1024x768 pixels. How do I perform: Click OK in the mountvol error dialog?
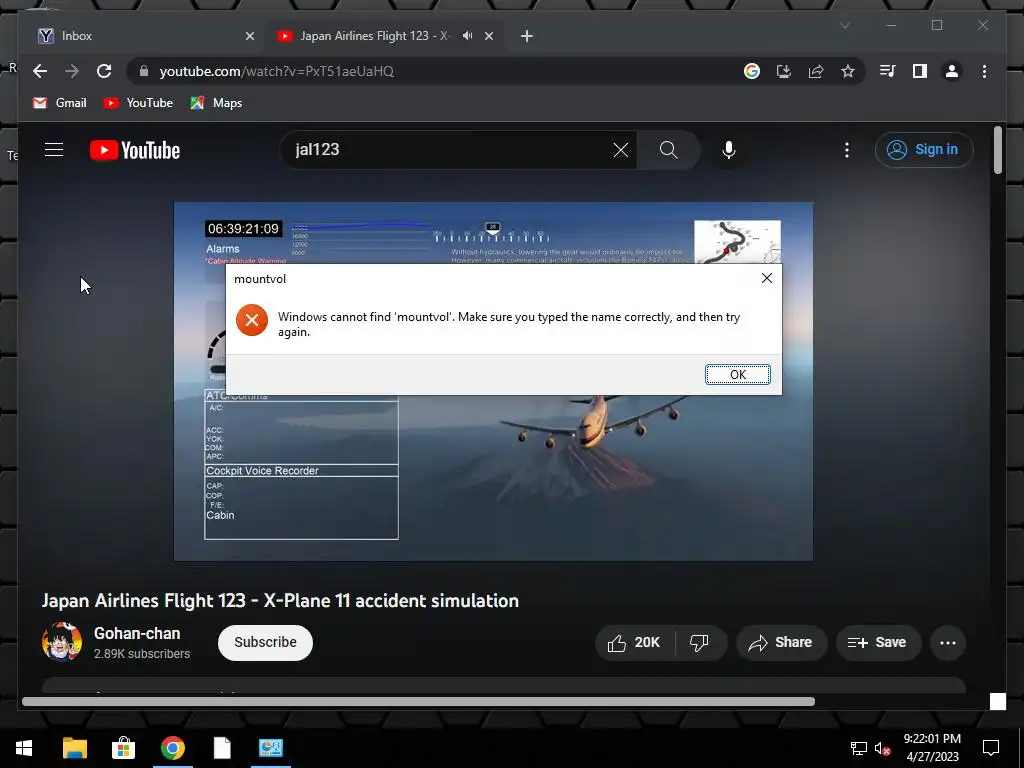click(737, 374)
